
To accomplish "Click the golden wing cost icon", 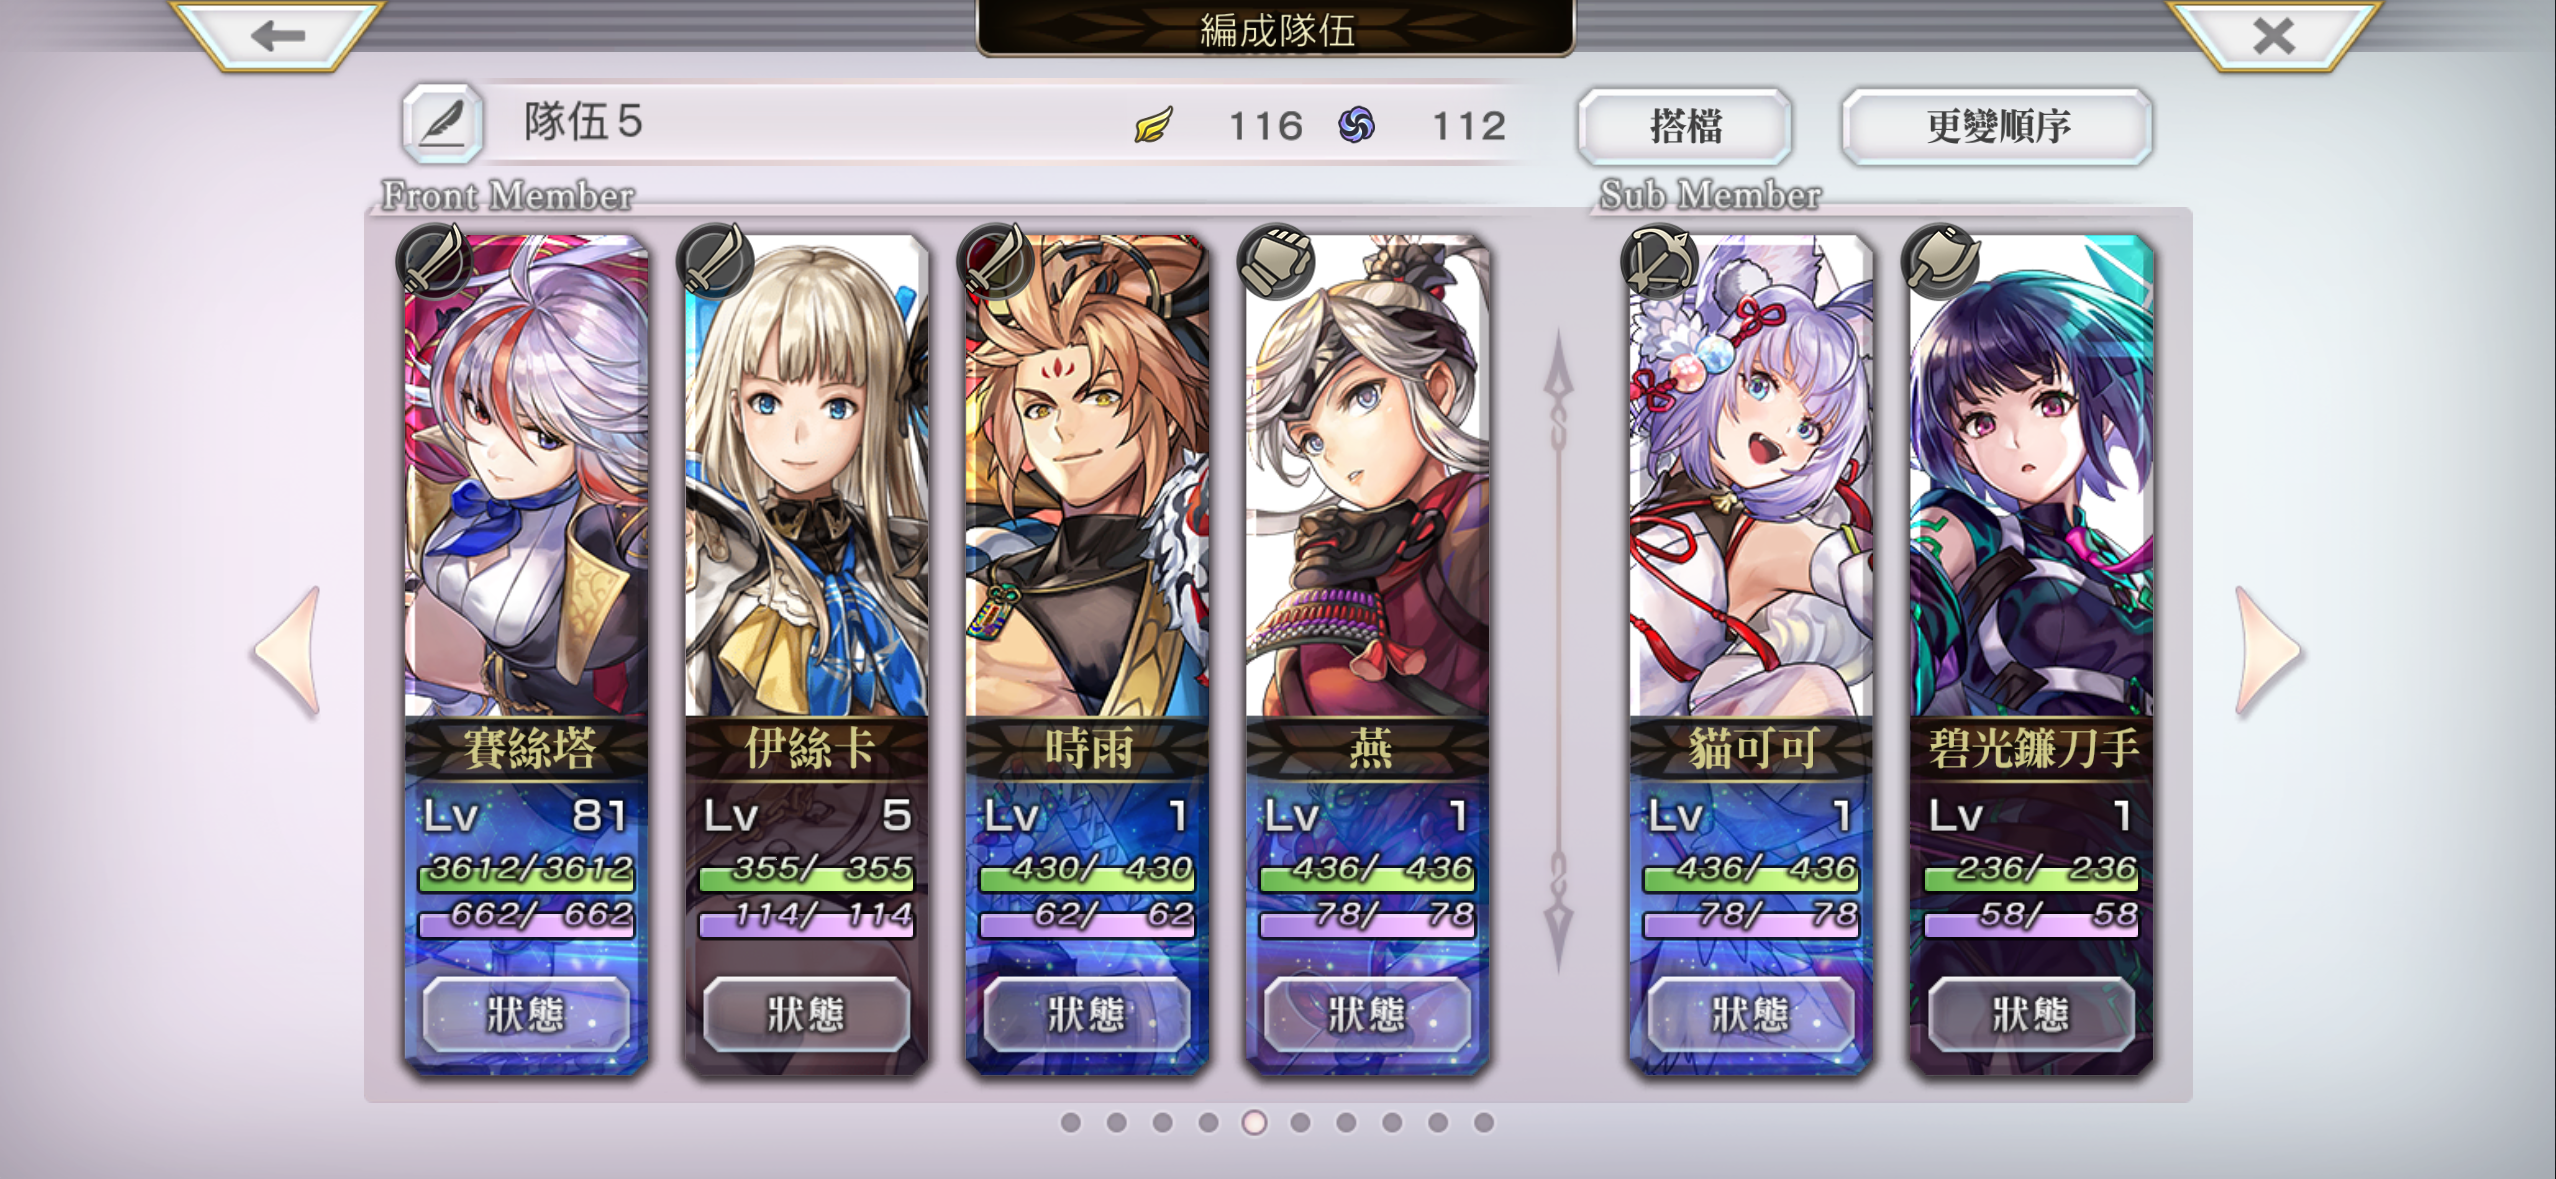I will pos(1153,126).
